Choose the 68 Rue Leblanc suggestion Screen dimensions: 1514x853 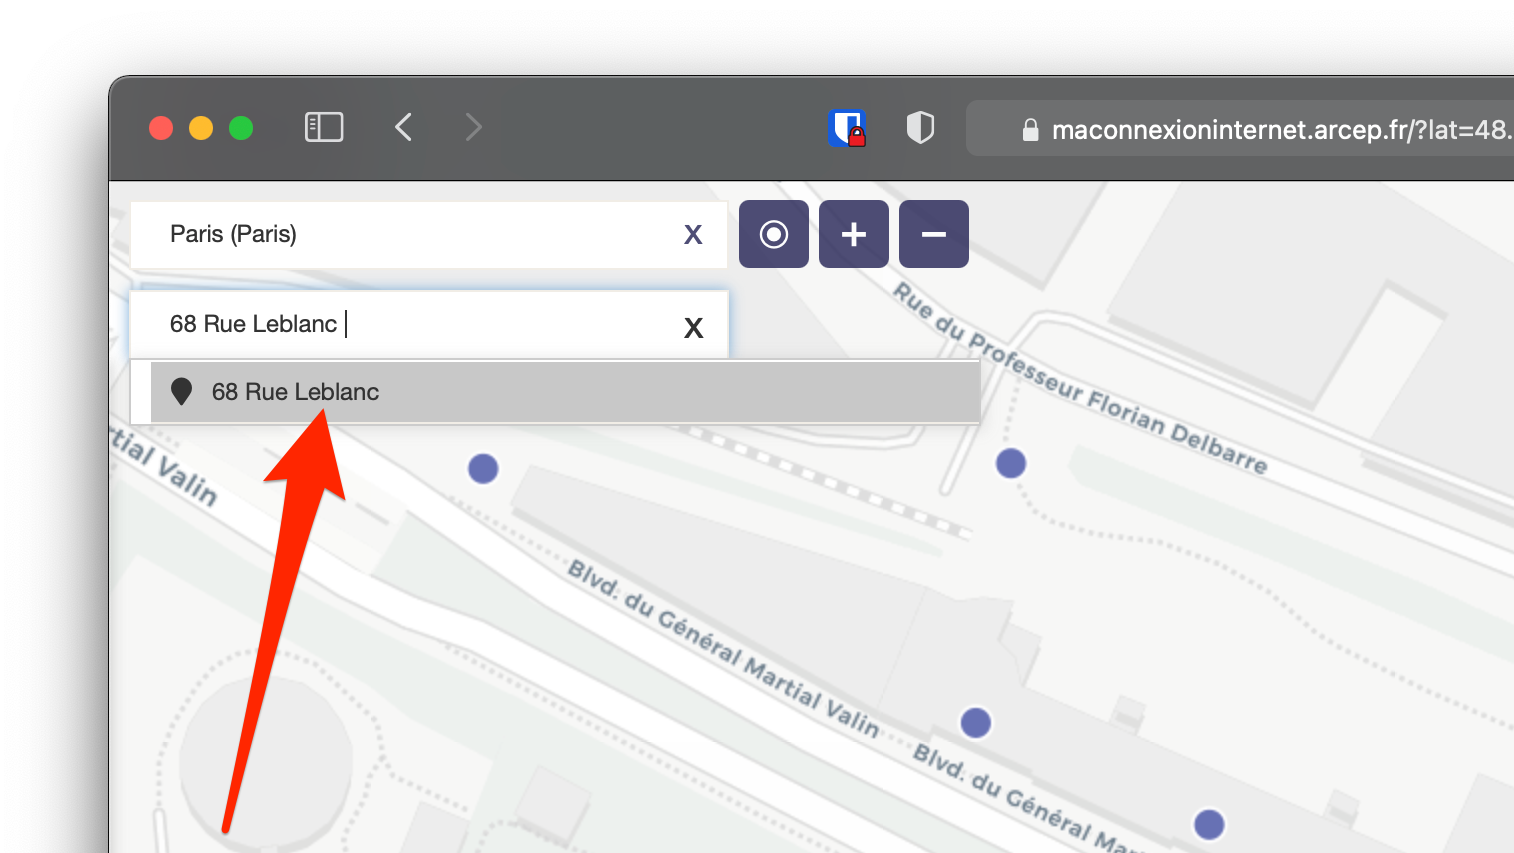[565, 392]
